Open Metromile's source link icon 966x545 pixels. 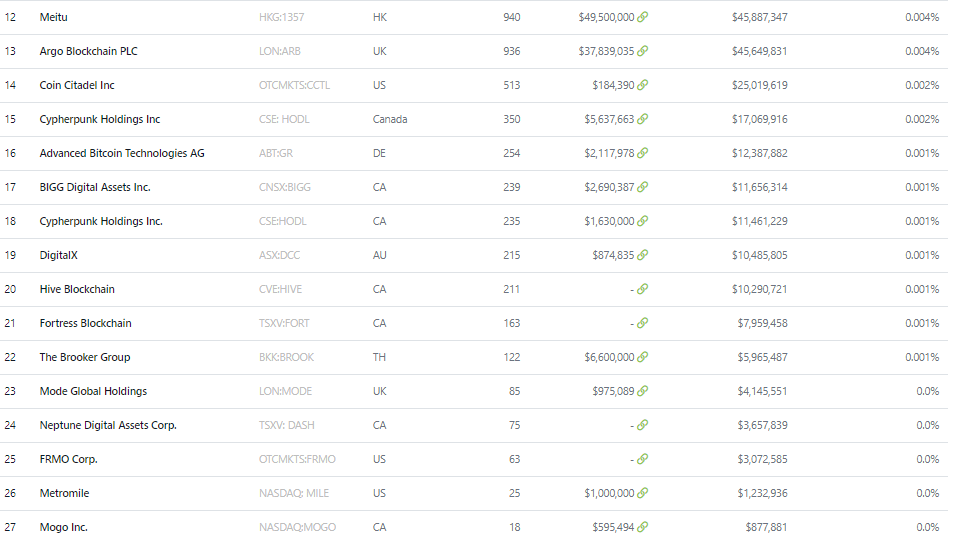(642, 493)
